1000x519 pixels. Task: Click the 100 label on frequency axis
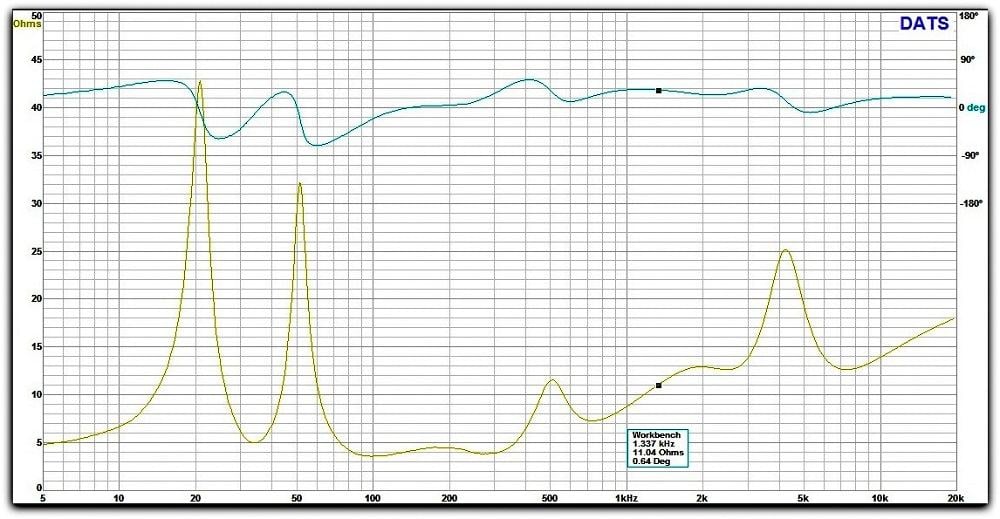pos(373,498)
